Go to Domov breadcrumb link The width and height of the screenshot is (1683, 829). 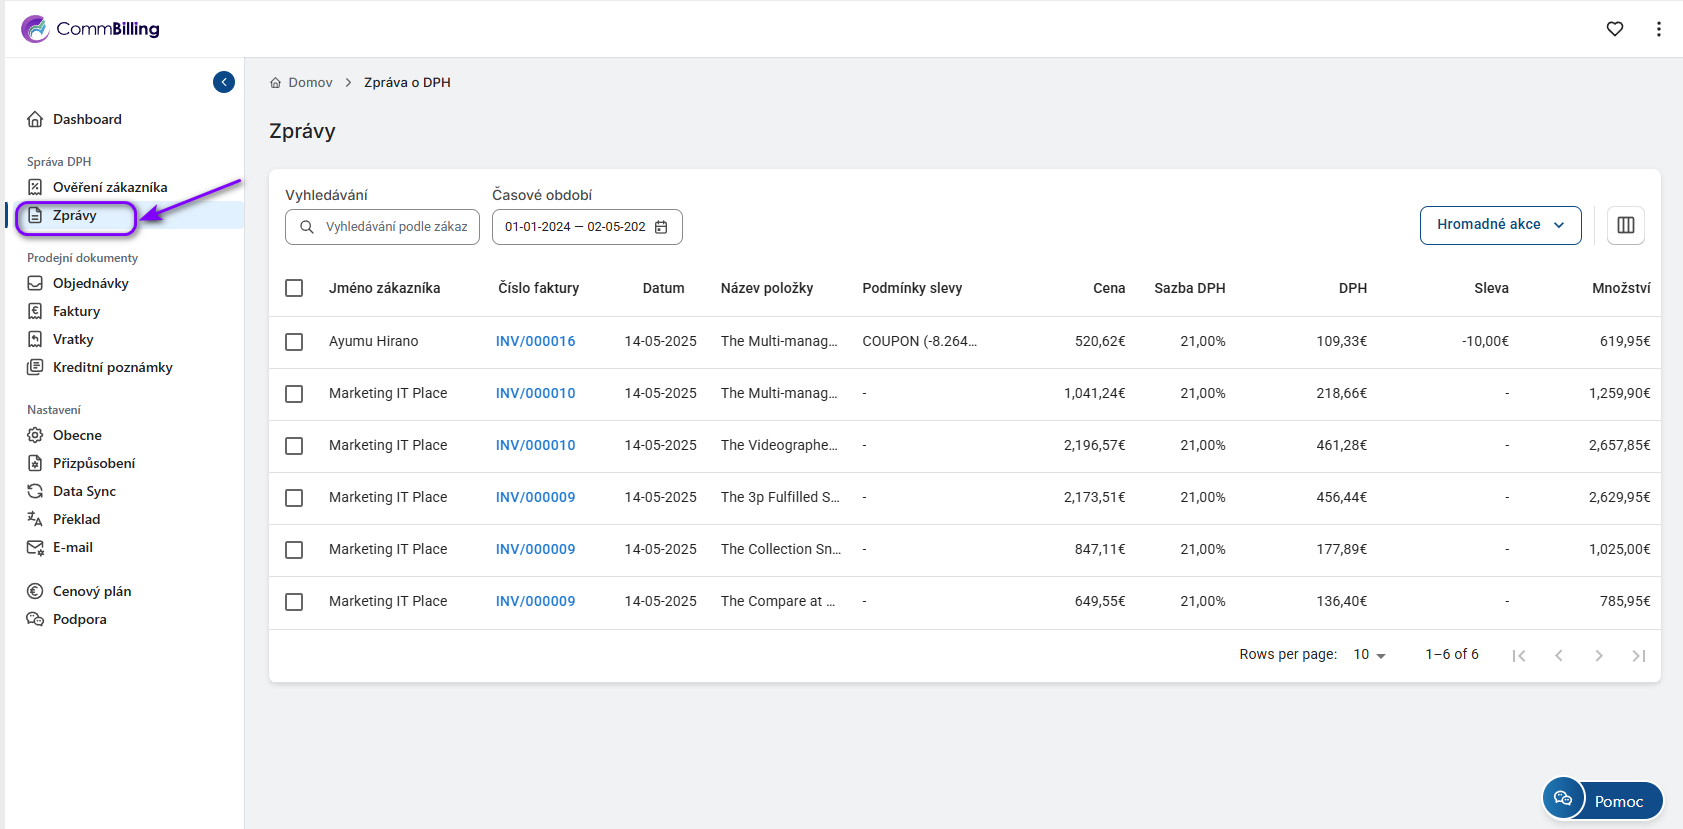pyautogui.click(x=310, y=83)
